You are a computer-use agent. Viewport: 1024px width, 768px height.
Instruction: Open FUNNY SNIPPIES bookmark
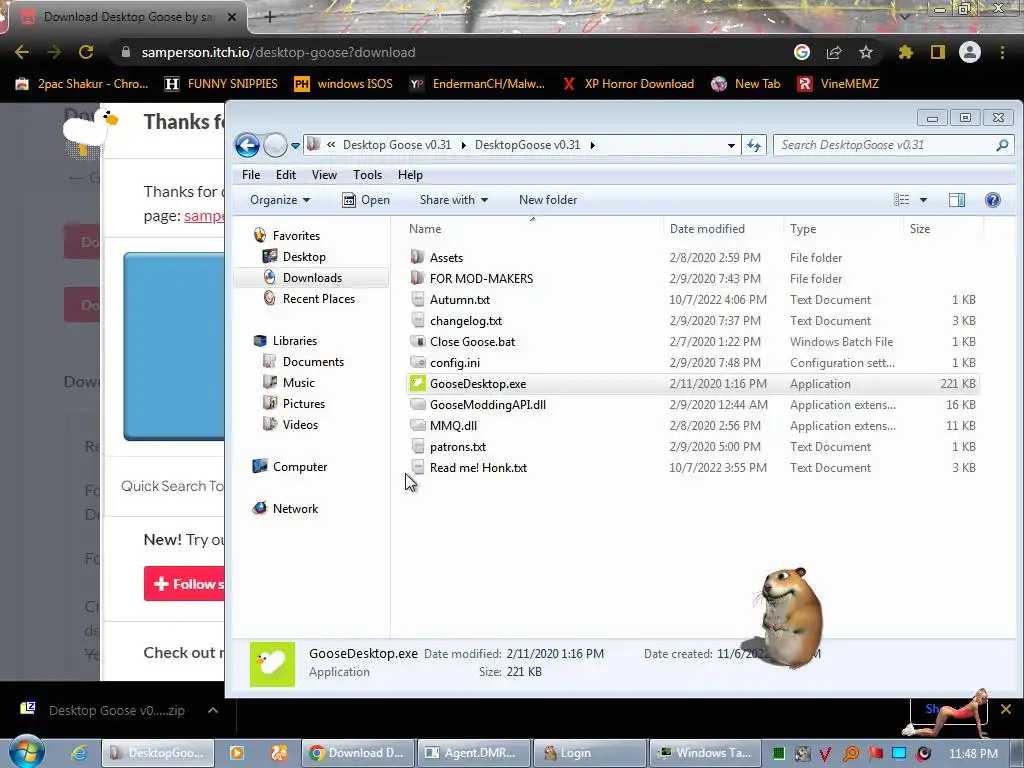221,84
